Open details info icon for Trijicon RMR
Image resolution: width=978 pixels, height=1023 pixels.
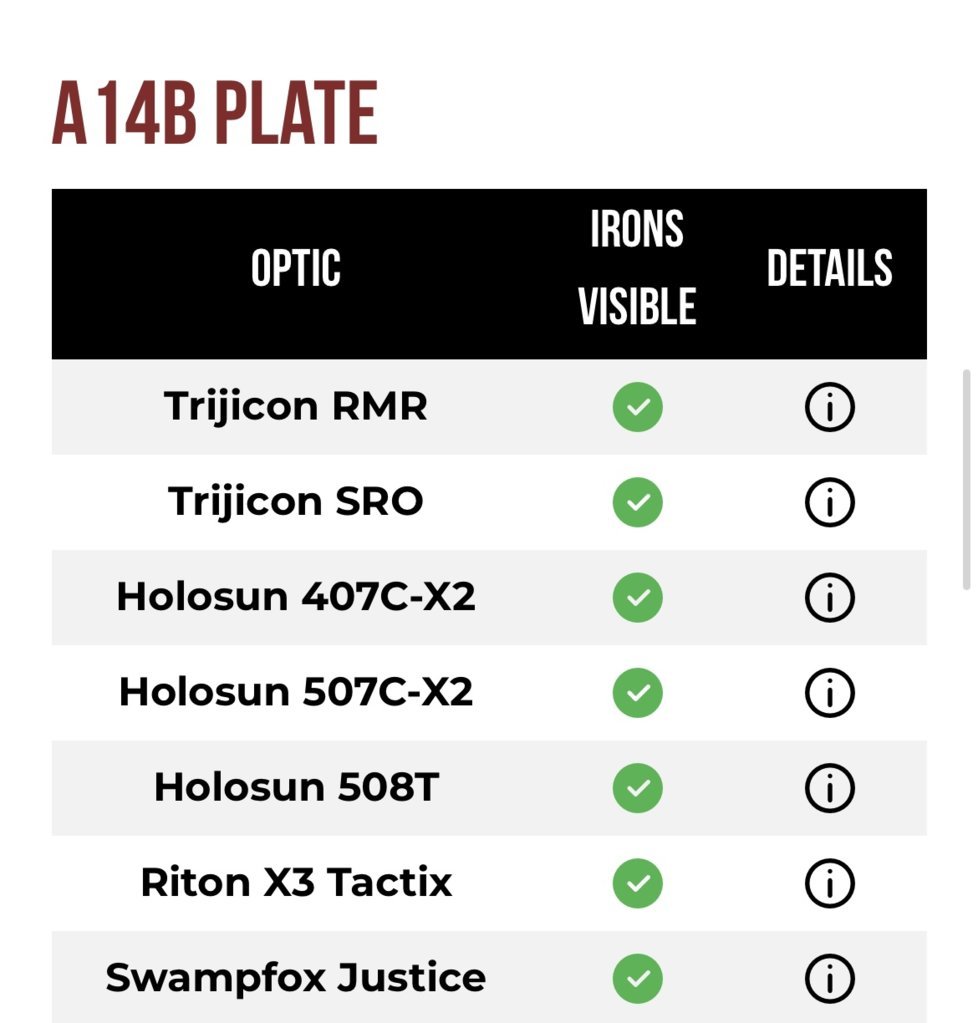click(x=829, y=407)
